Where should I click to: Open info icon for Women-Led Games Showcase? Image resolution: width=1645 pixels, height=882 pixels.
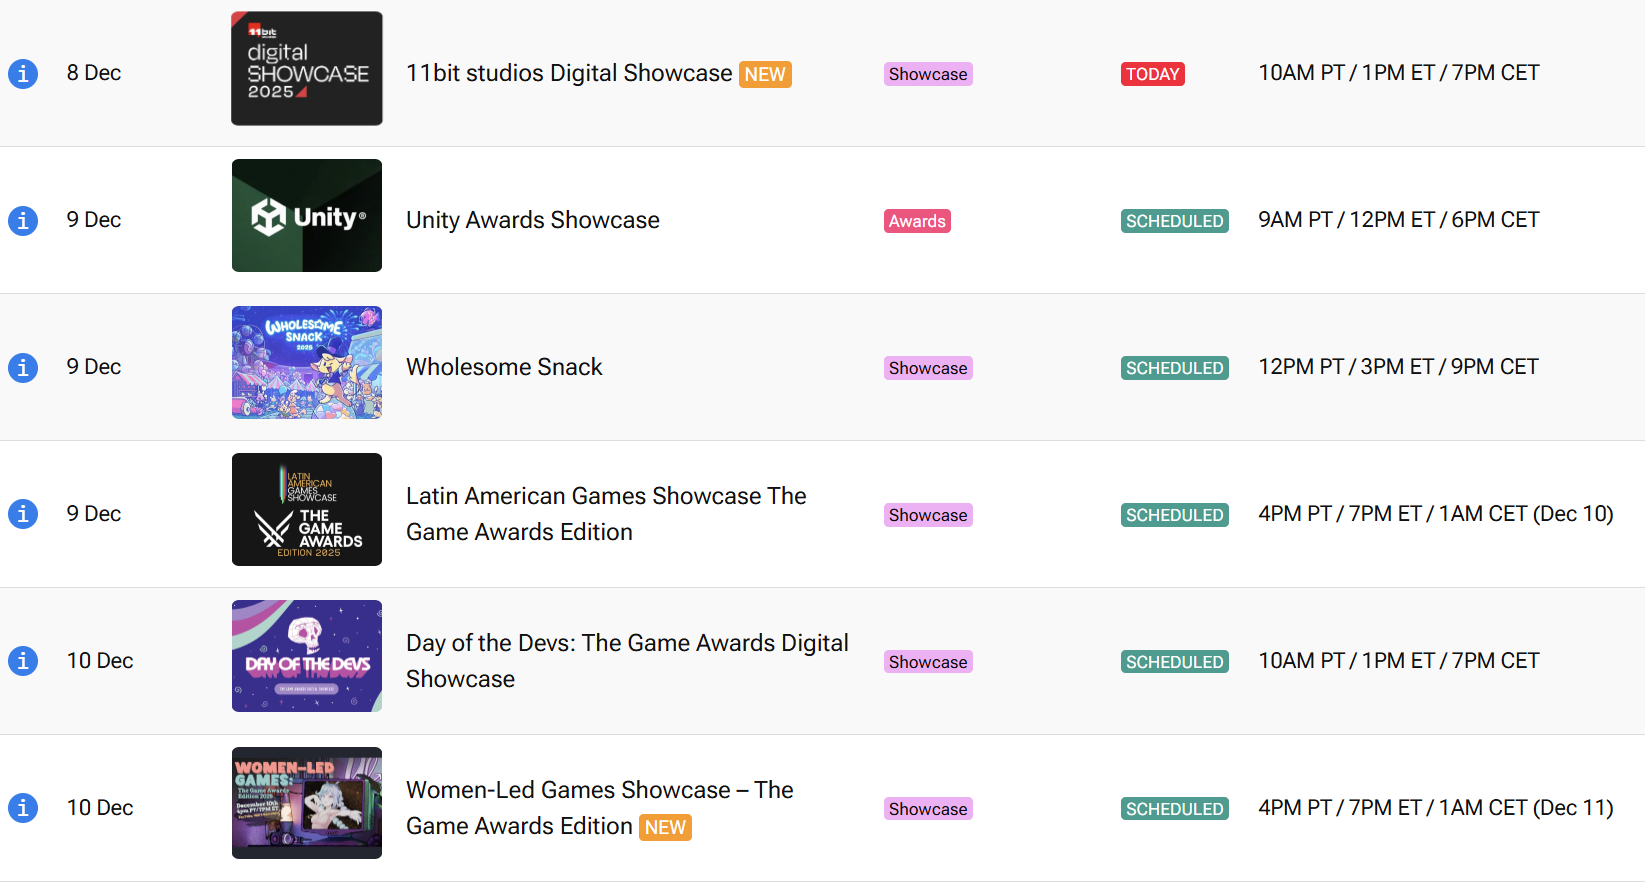tap(23, 808)
